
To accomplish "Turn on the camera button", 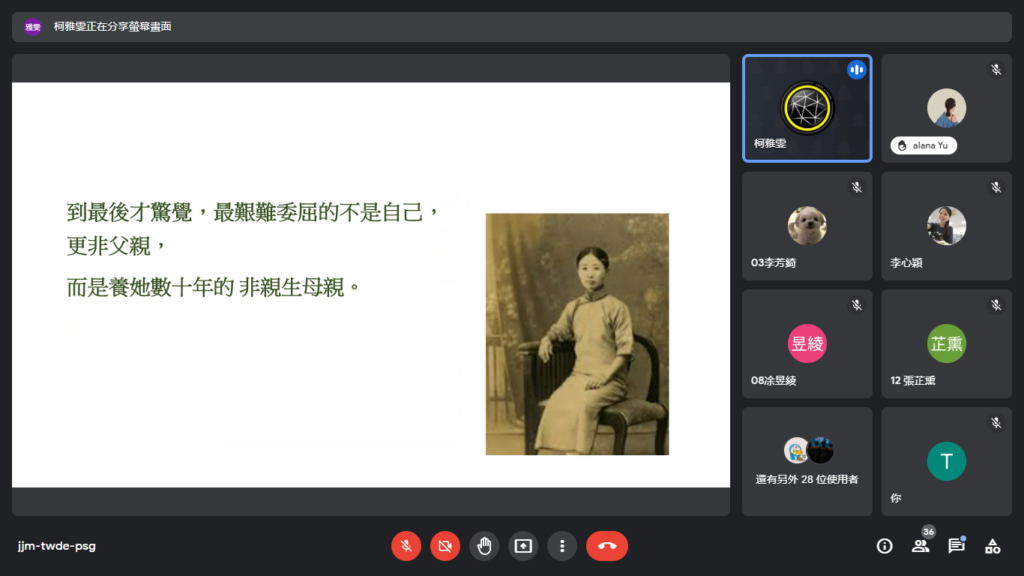I will tap(445, 546).
